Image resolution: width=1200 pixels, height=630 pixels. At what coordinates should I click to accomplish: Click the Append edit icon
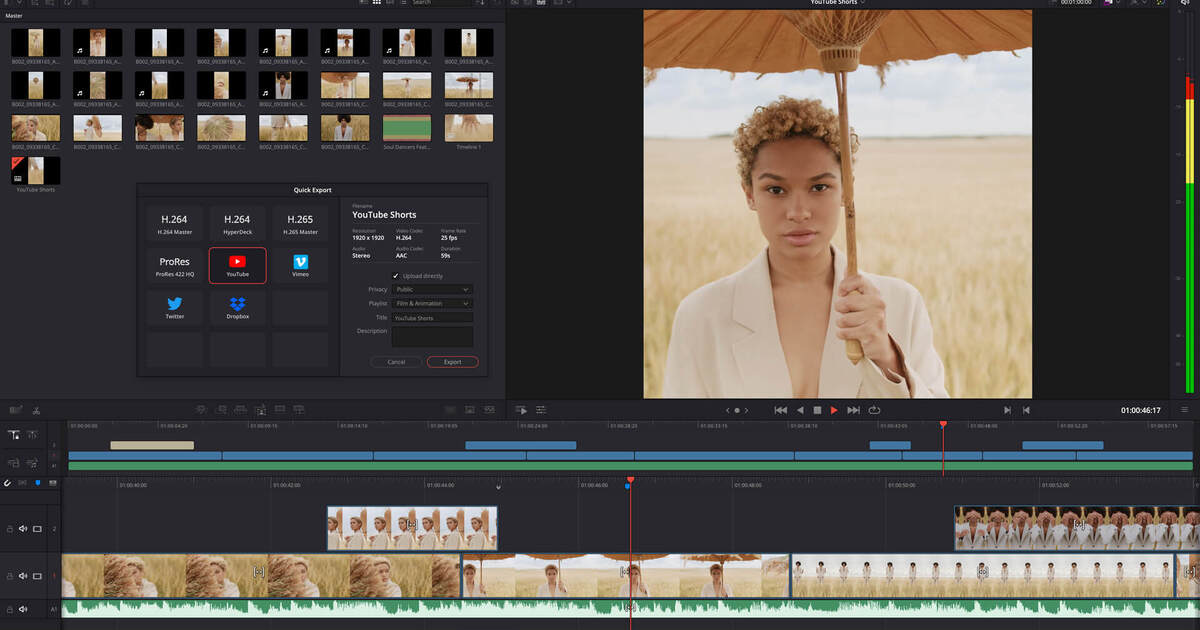click(221, 410)
